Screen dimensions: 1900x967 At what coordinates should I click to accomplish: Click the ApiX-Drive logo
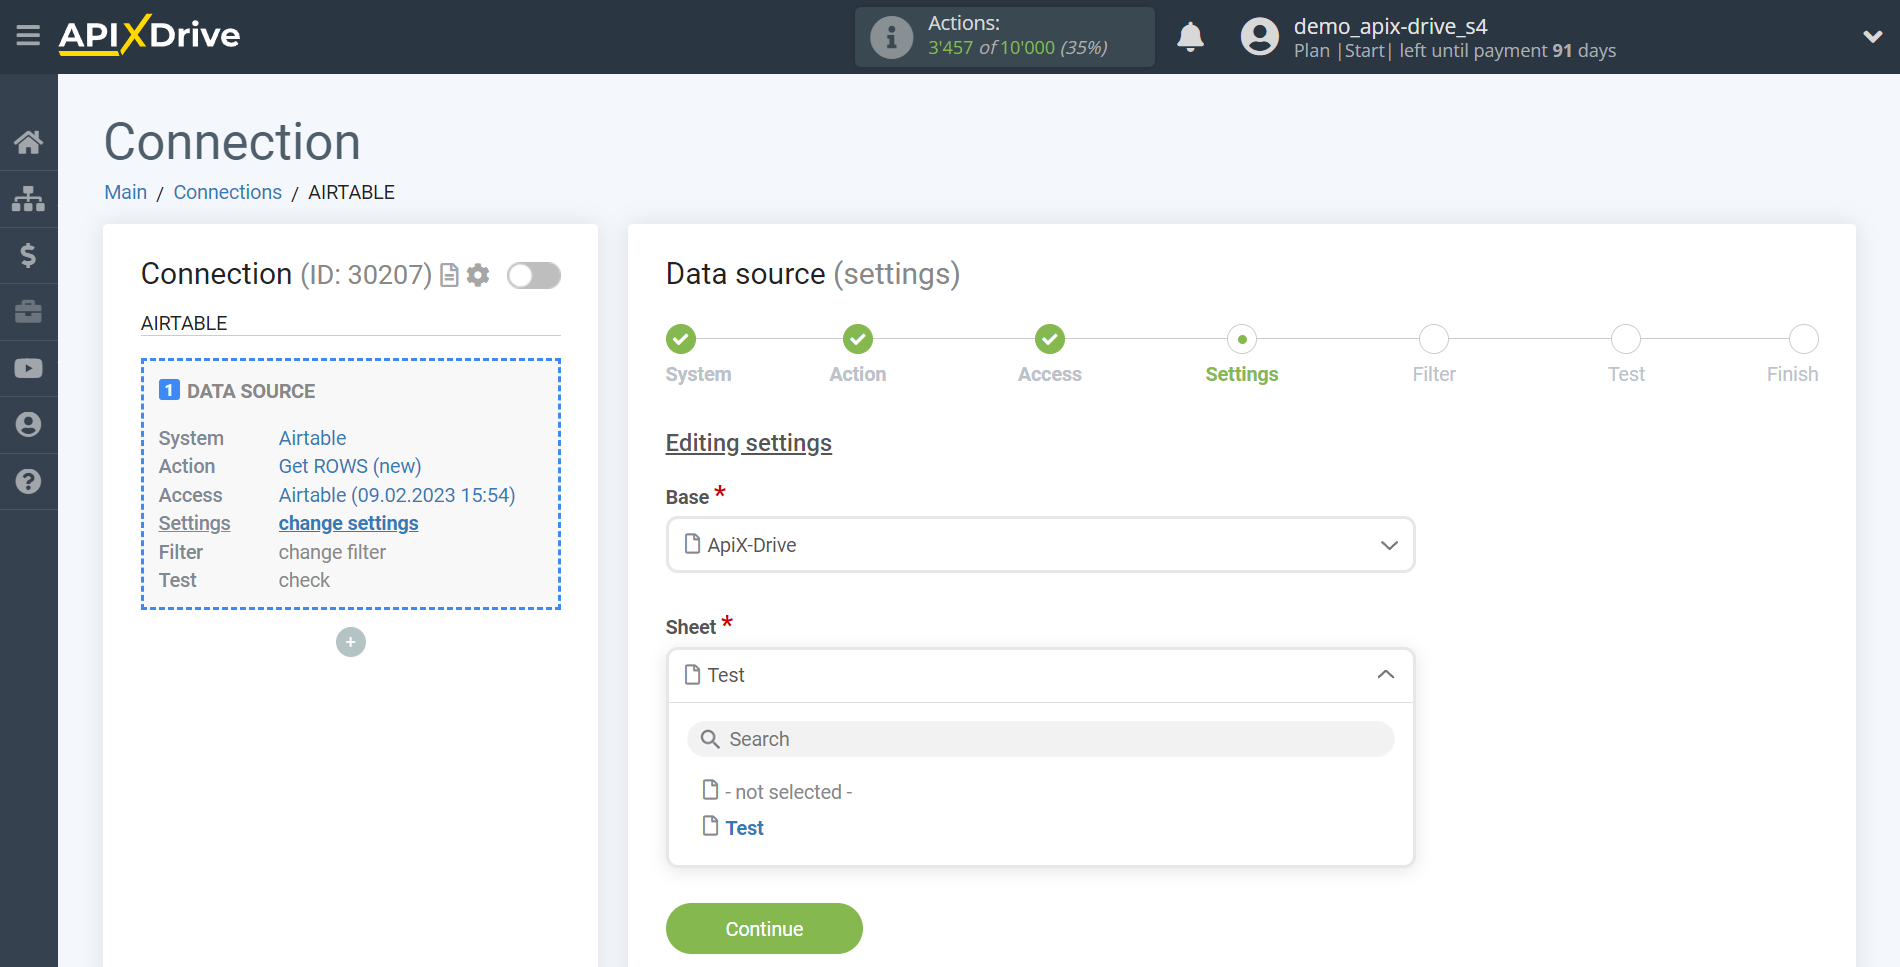149,35
